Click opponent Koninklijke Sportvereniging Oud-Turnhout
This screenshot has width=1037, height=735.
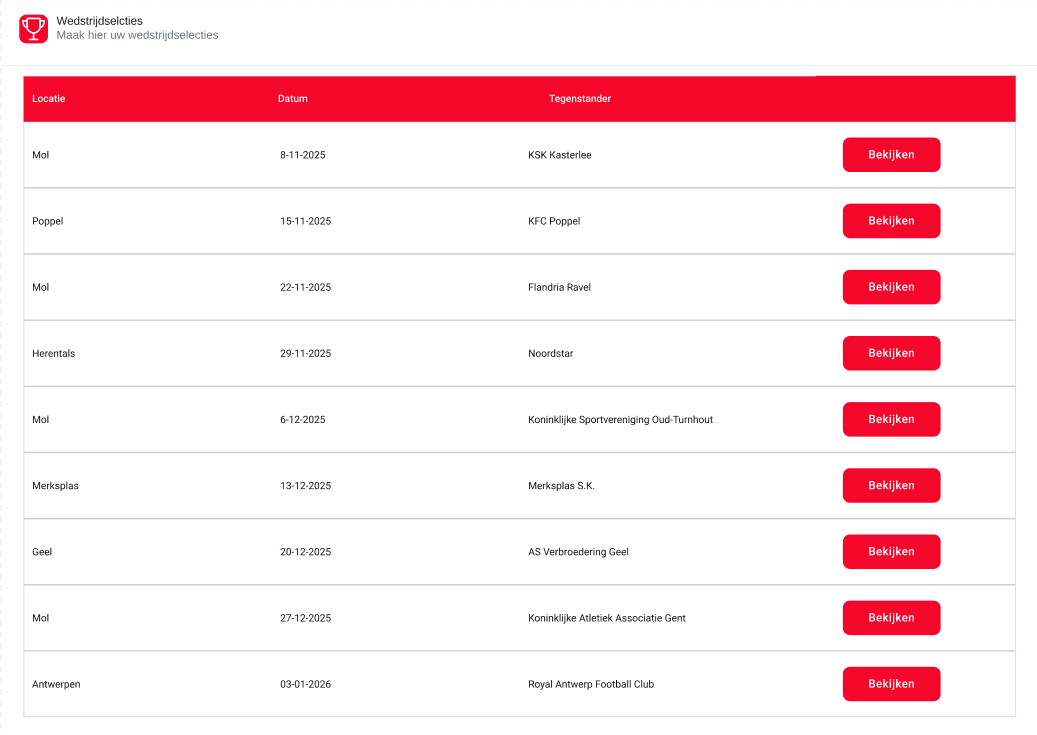620,419
